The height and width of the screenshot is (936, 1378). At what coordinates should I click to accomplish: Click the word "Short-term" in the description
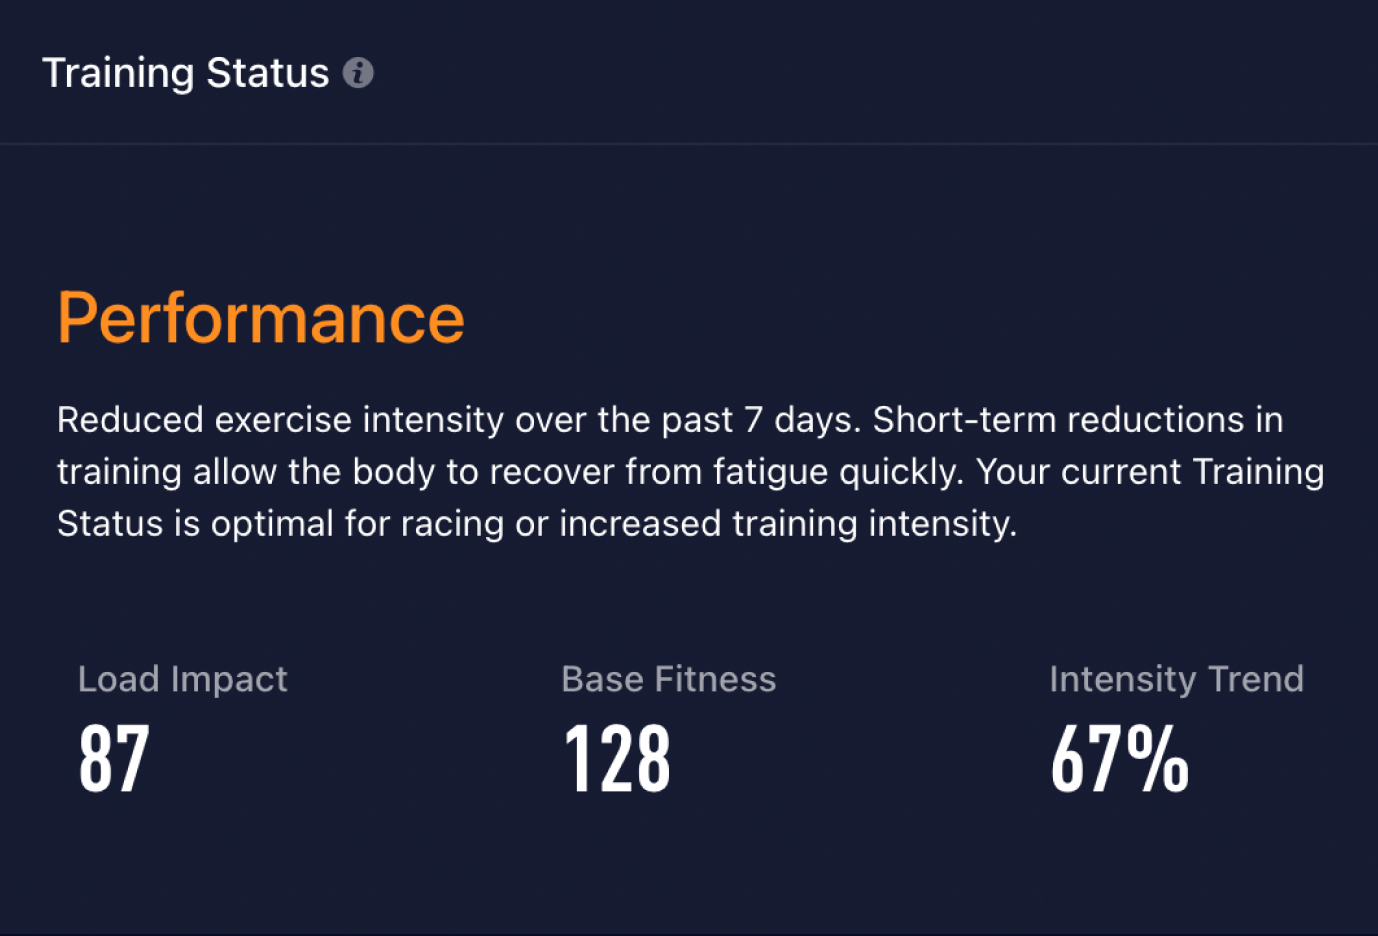[x=964, y=420]
